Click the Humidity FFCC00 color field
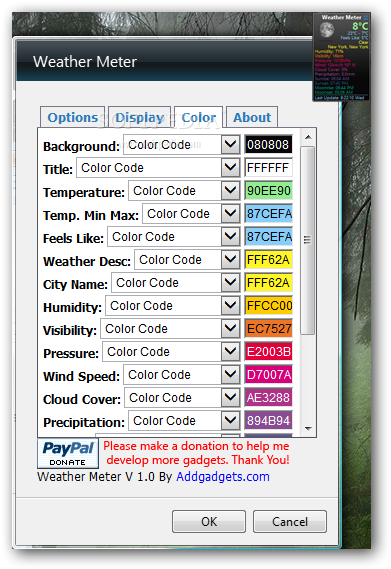This screenshot has width=391, height=569. tap(268, 306)
